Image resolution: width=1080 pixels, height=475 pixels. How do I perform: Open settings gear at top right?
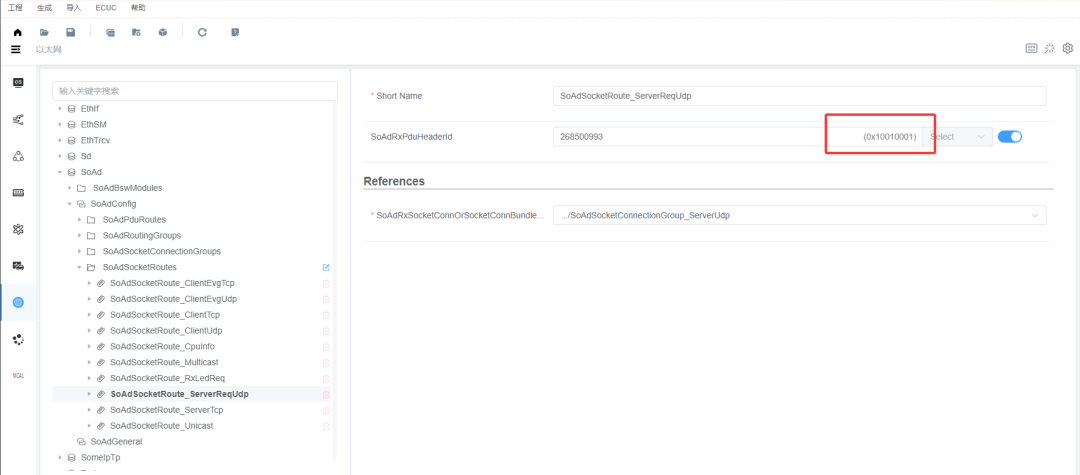tap(1068, 48)
